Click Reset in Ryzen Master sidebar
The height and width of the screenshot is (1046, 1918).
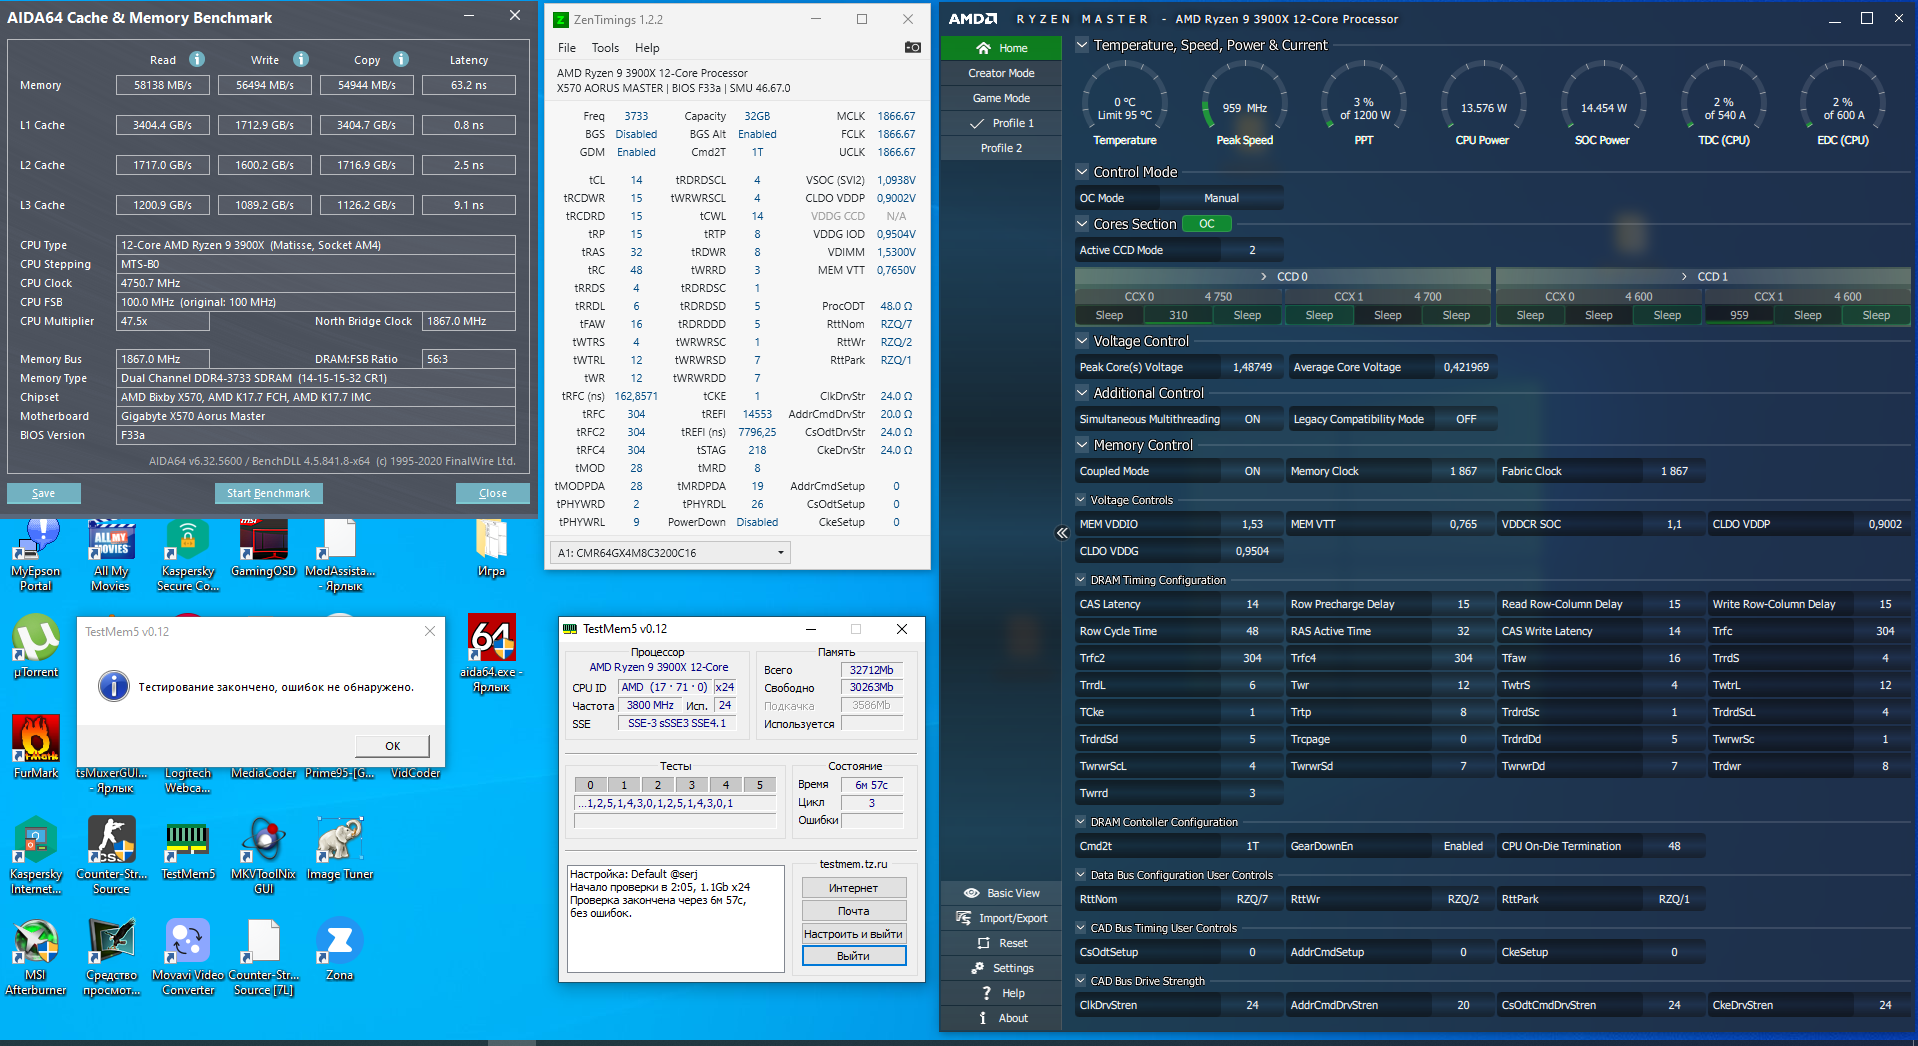point(1002,943)
